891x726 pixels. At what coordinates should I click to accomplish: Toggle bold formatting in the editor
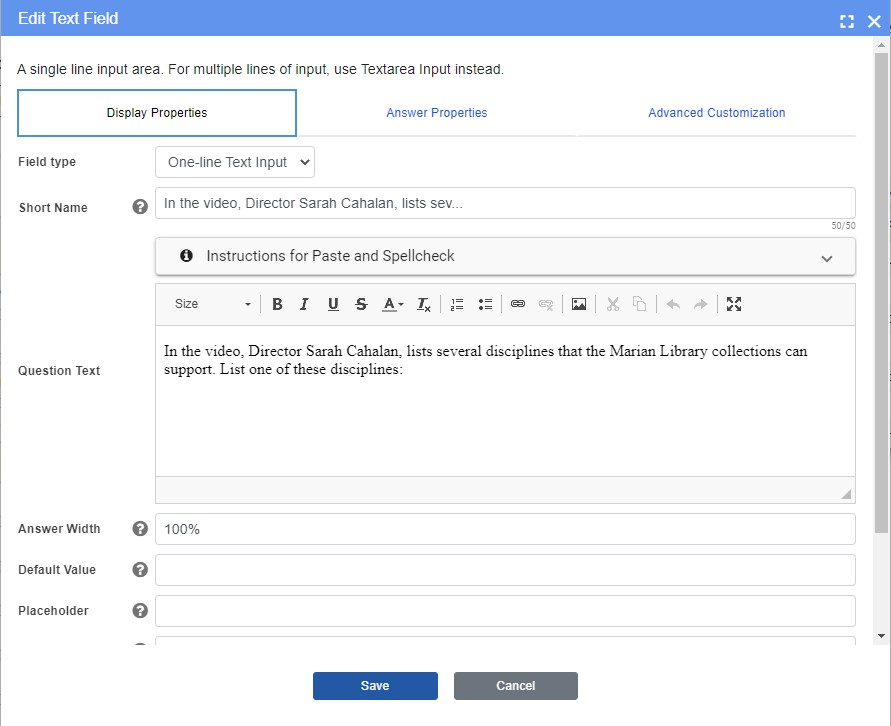(277, 304)
